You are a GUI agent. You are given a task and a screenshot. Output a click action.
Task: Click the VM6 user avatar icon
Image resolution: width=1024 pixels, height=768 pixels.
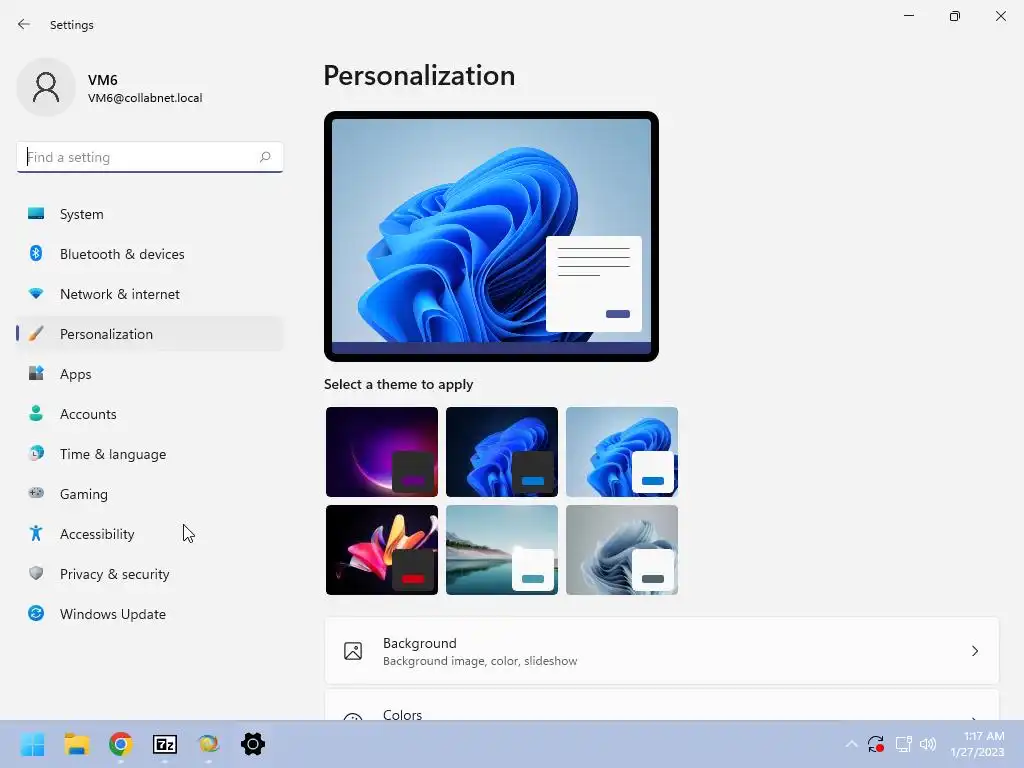pyautogui.click(x=46, y=87)
